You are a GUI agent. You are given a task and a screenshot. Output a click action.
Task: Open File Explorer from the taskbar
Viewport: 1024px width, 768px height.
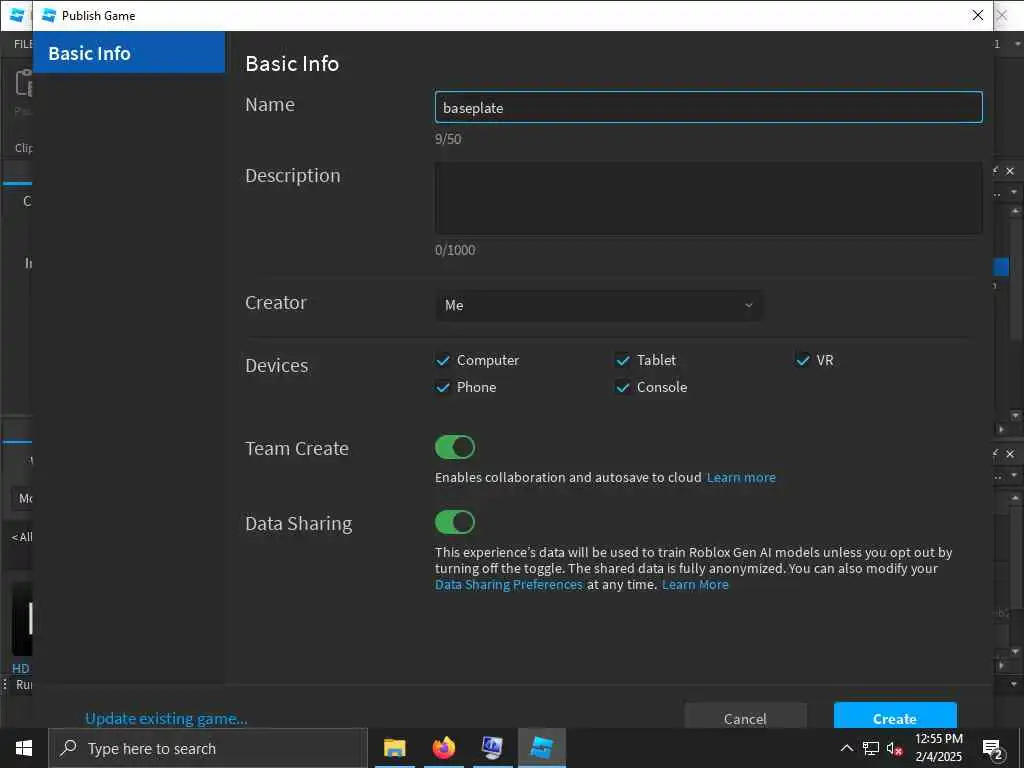pyautogui.click(x=394, y=748)
